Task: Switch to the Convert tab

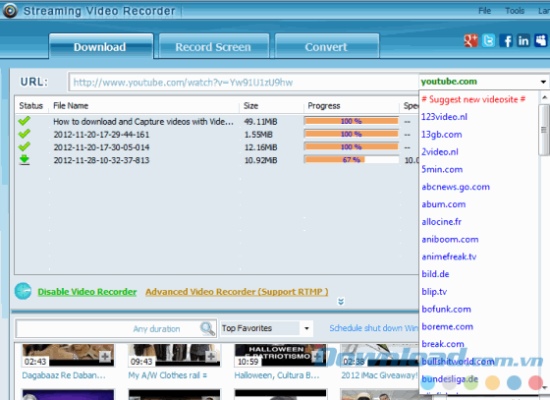Action: tap(327, 47)
